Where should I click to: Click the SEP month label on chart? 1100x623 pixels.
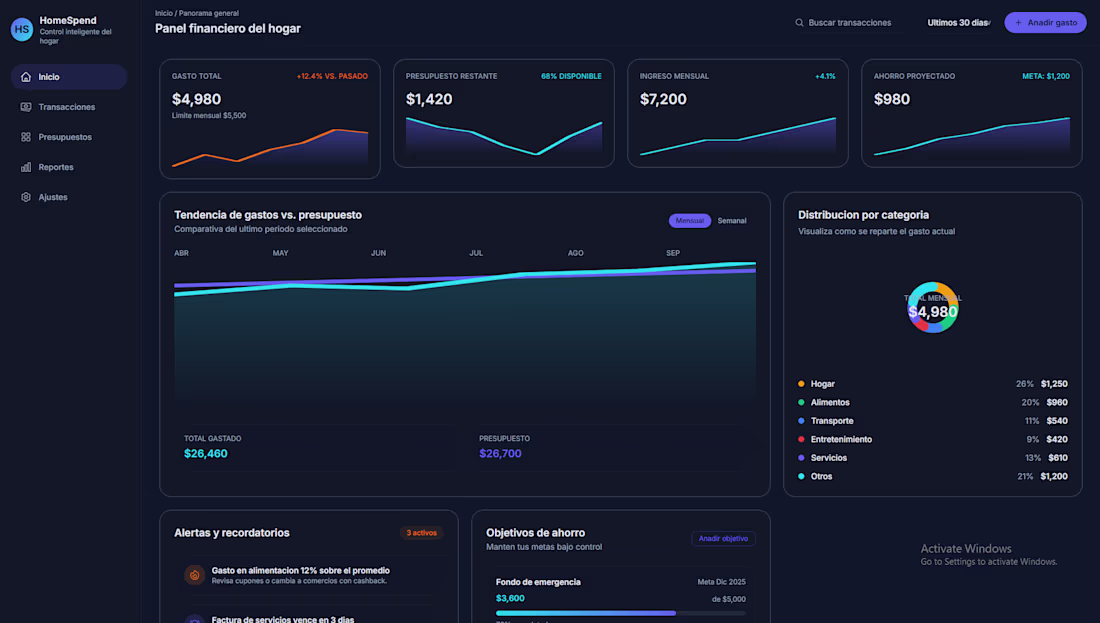pyautogui.click(x=673, y=253)
